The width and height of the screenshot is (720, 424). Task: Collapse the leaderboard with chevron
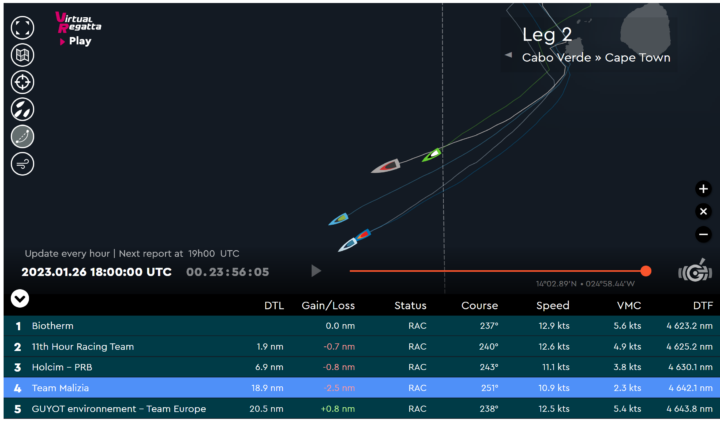coord(20,299)
